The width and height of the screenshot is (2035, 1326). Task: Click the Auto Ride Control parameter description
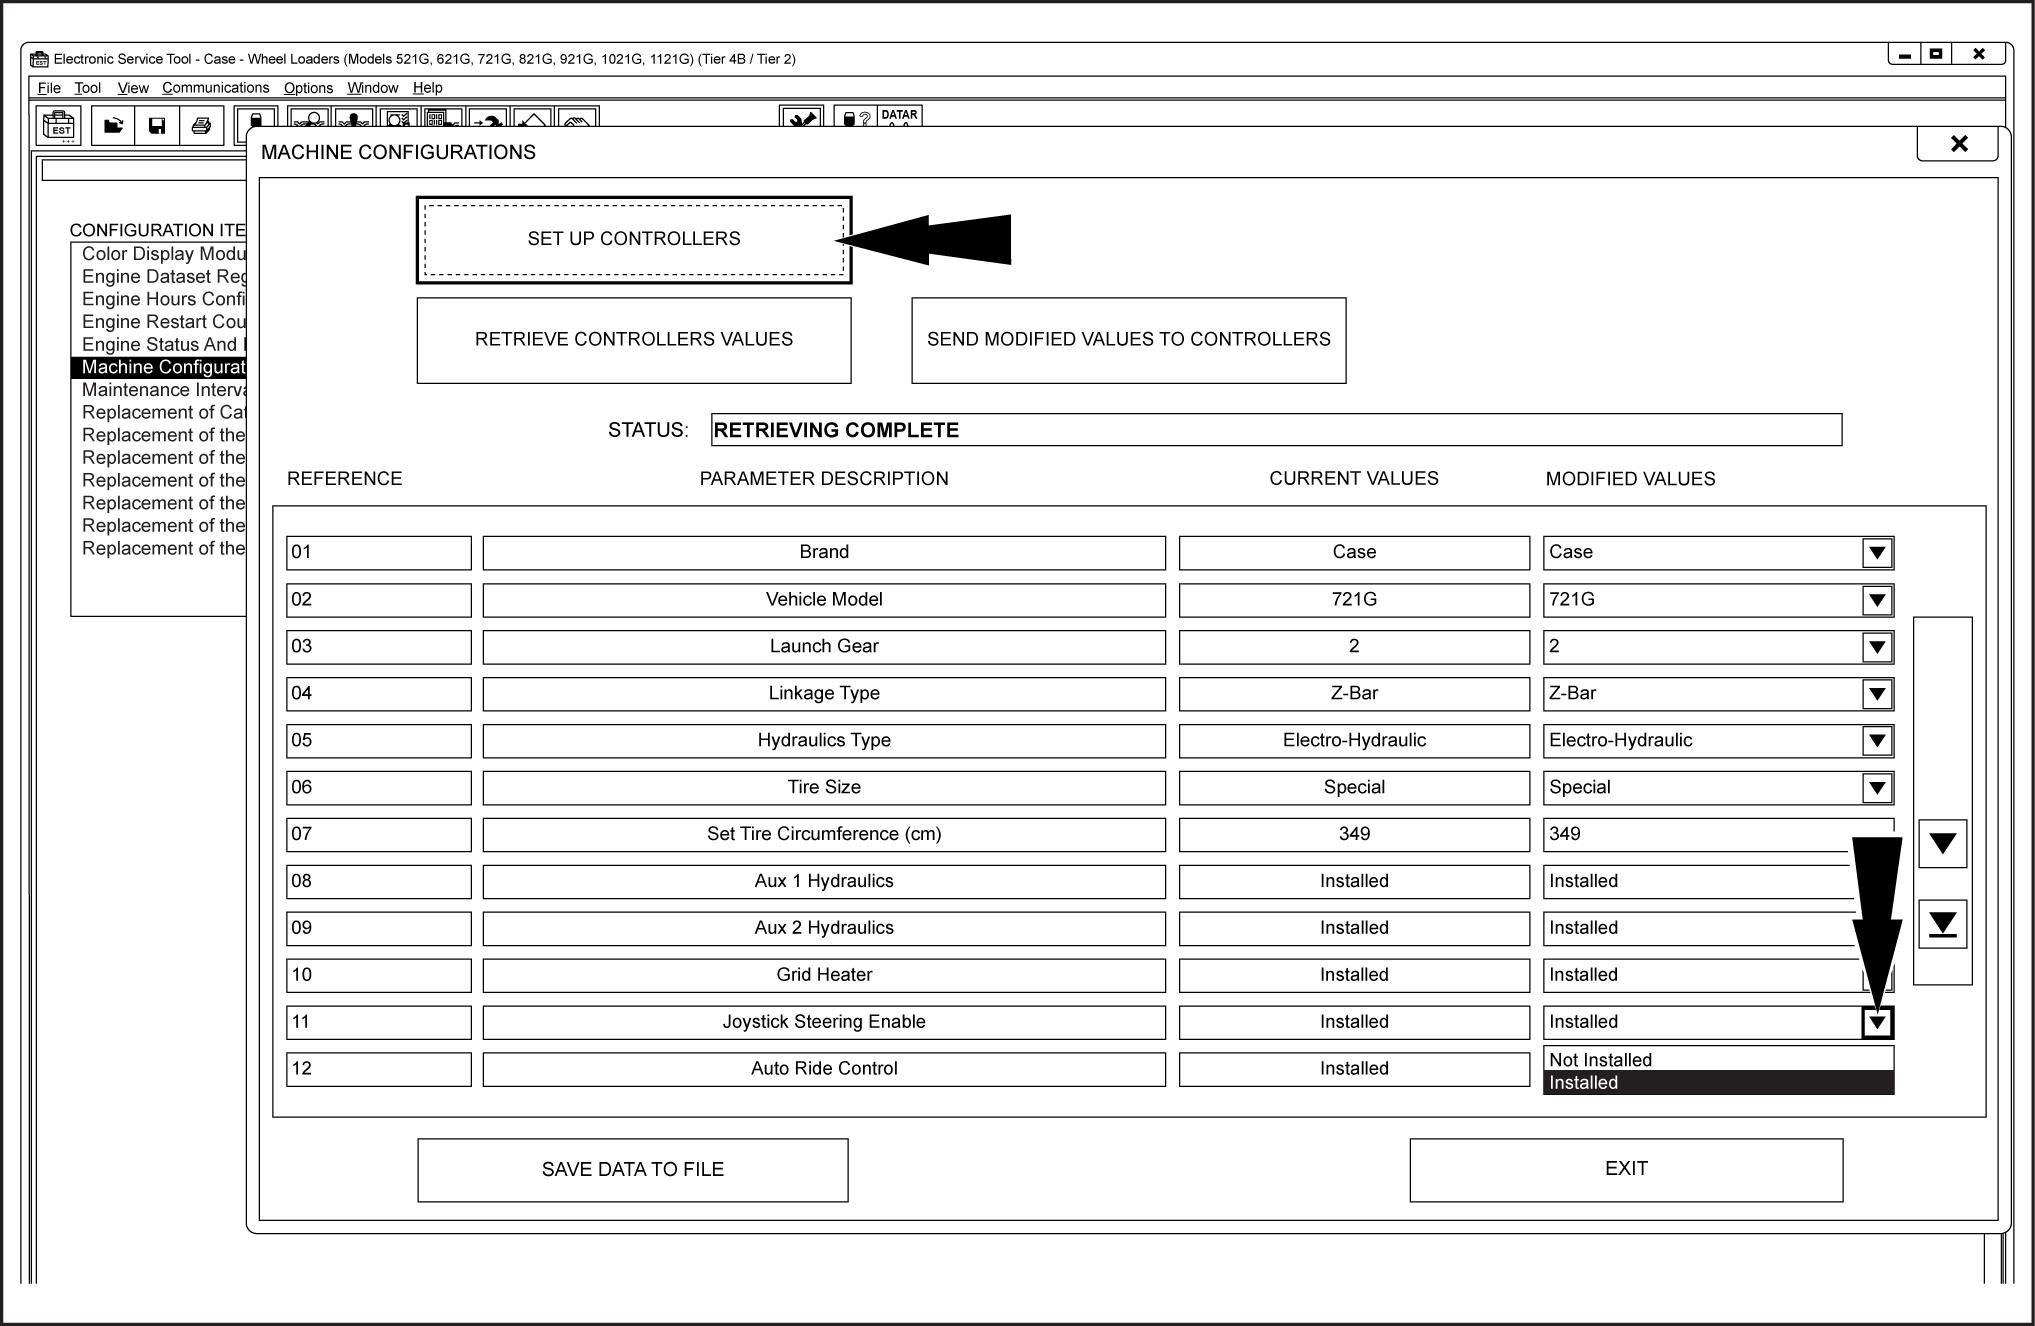[x=824, y=1070]
